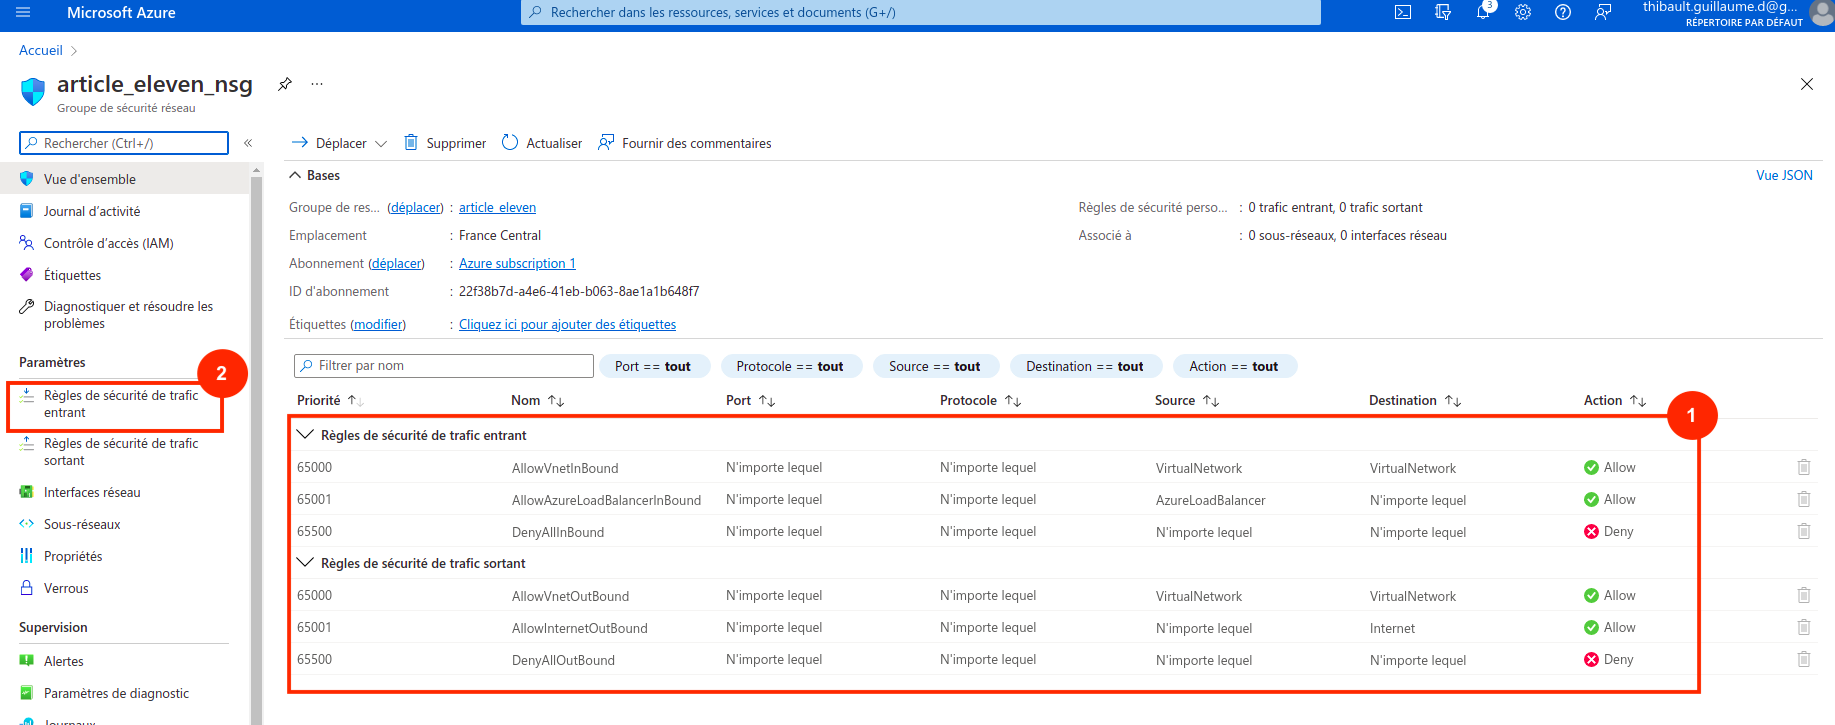Open the hamburger portal menu
1835x725 pixels.
pos(23,13)
